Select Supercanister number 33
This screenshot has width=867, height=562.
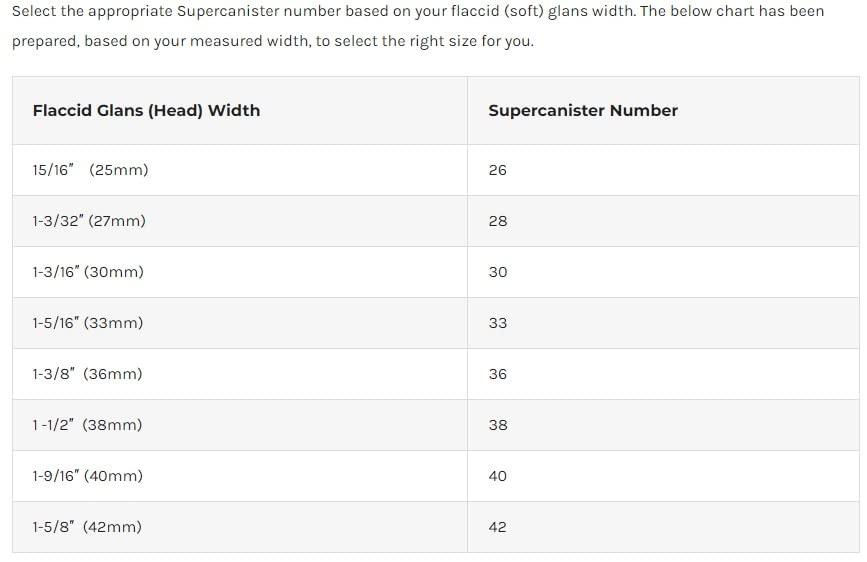pos(498,323)
